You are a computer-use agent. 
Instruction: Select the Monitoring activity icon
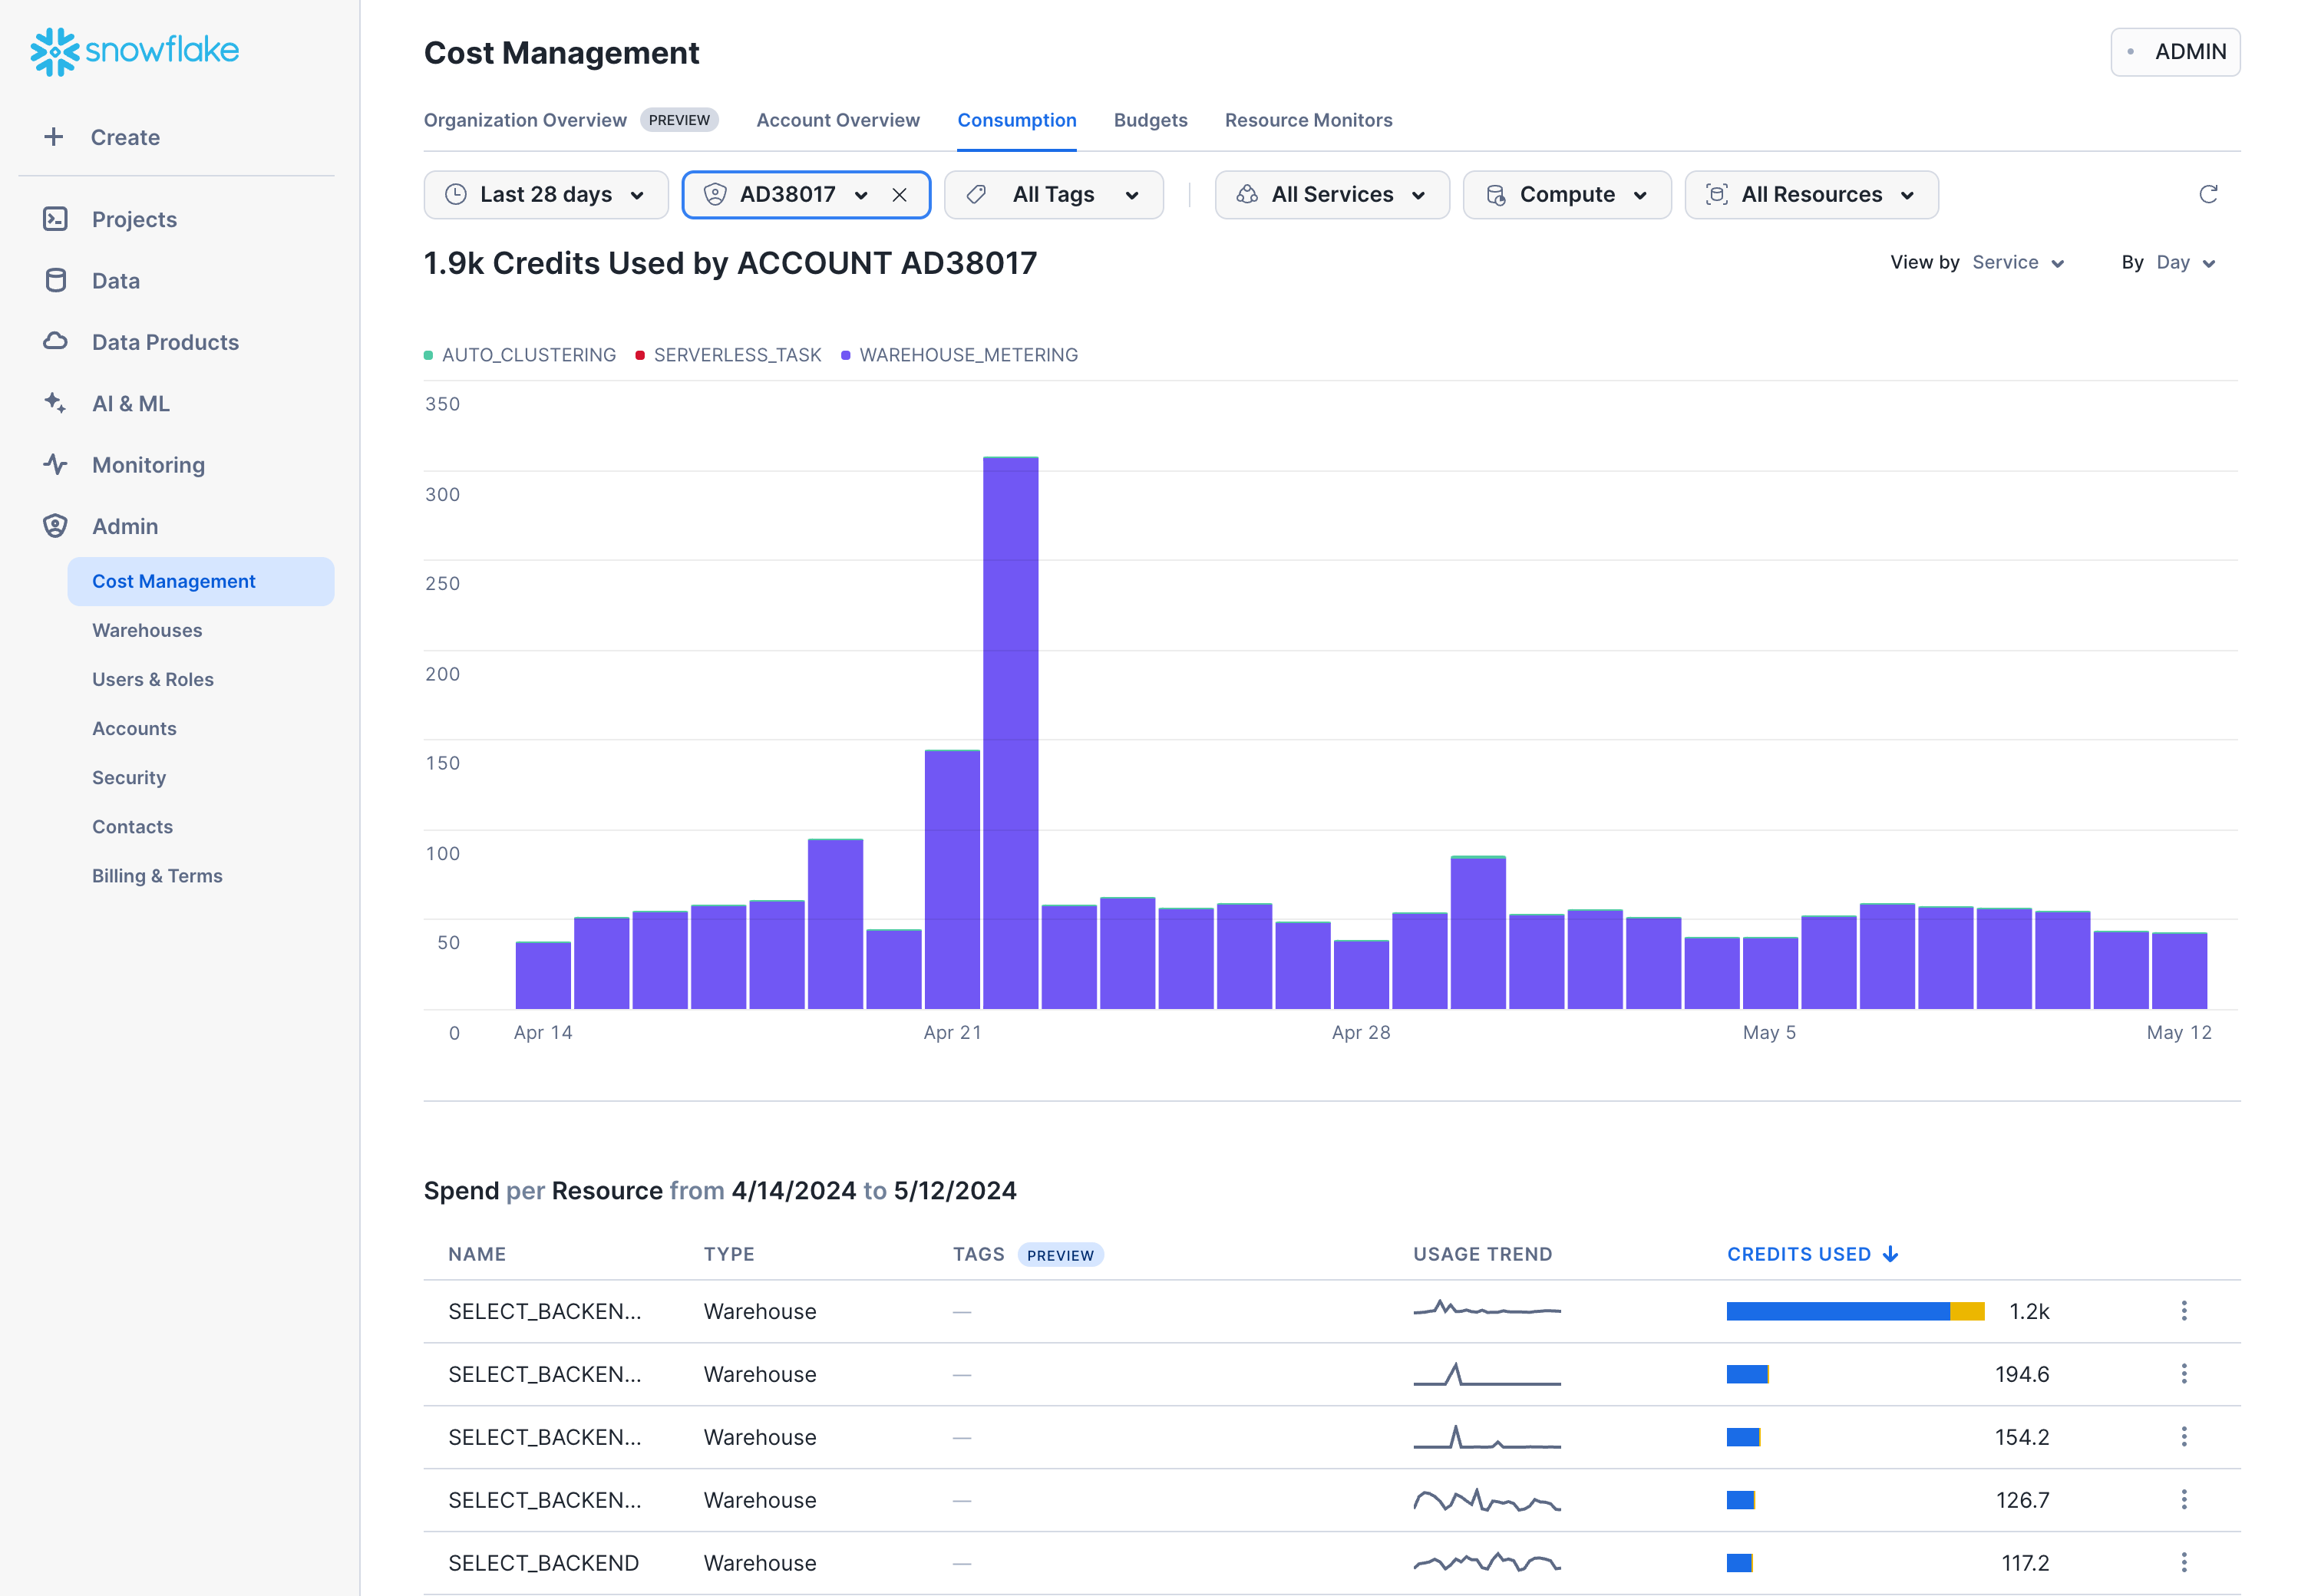click(55, 464)
